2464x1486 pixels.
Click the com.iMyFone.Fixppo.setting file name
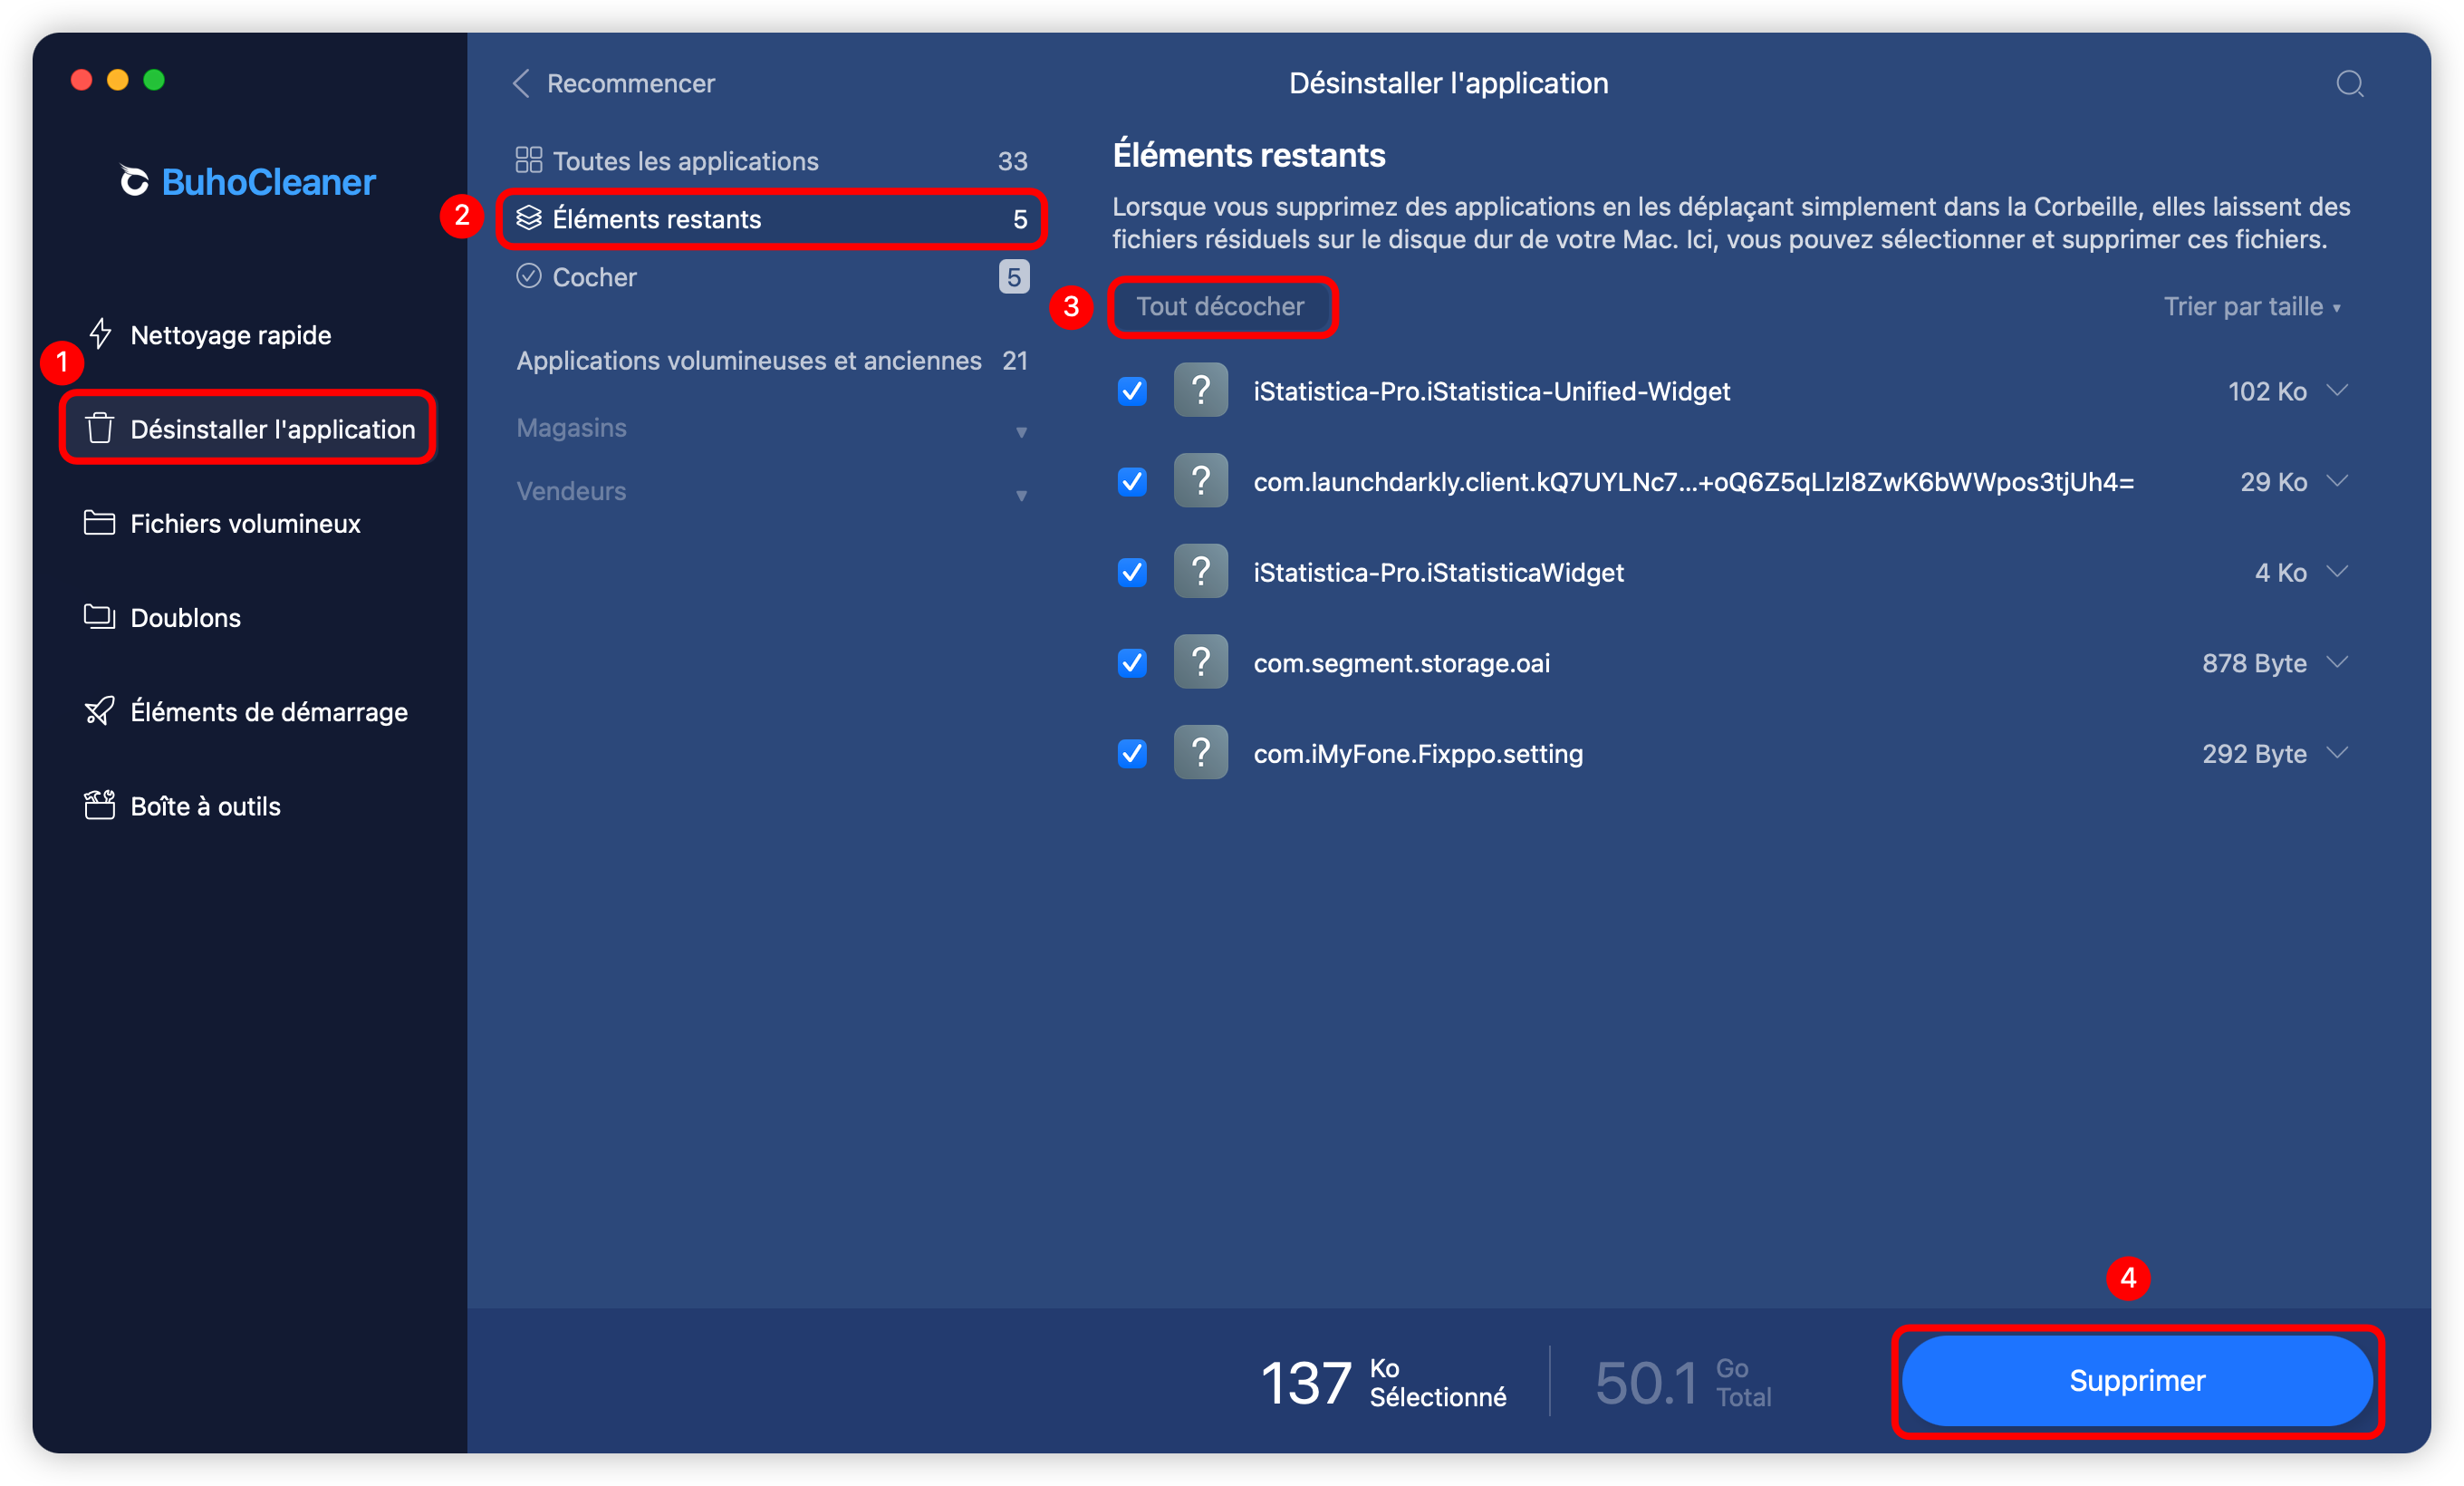click(x=1418, y=753)
